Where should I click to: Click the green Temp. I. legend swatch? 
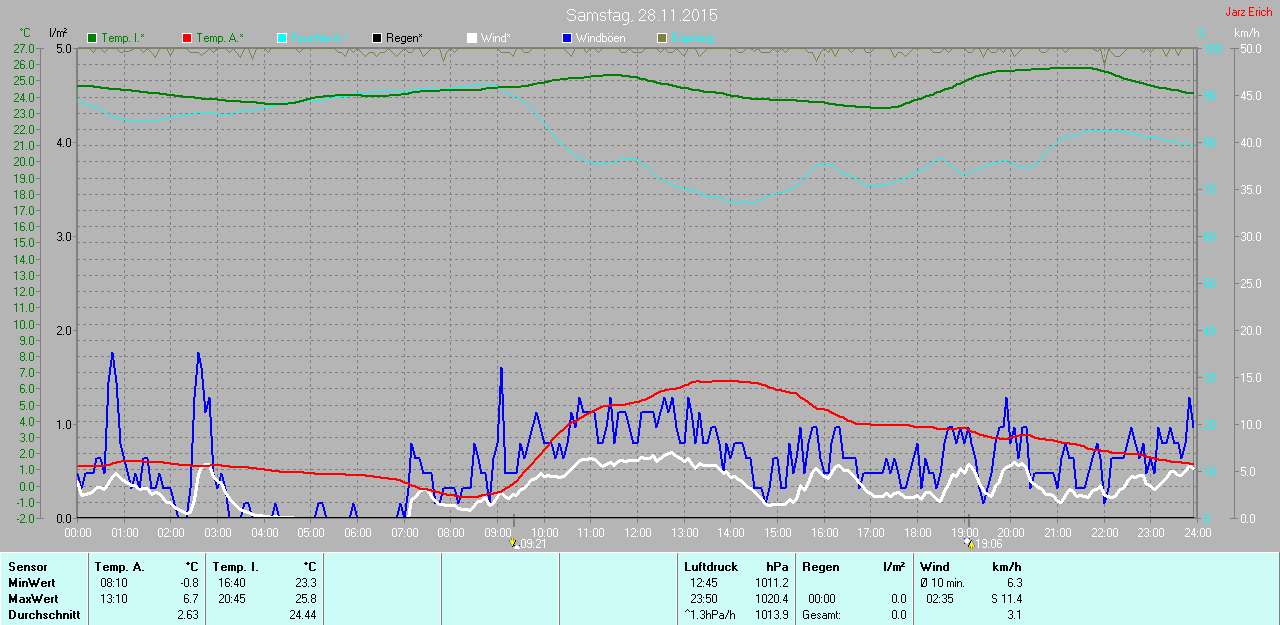point(93,38)
